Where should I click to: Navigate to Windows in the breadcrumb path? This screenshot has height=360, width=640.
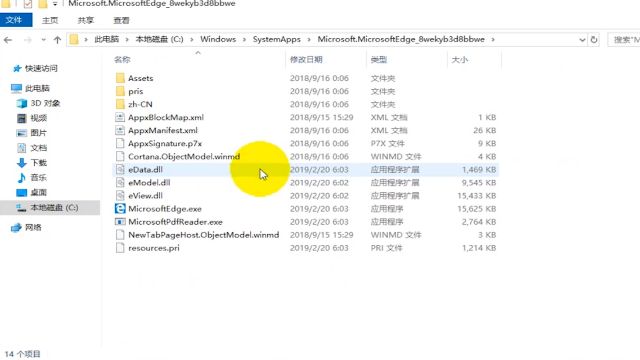[x=218, y=39]
